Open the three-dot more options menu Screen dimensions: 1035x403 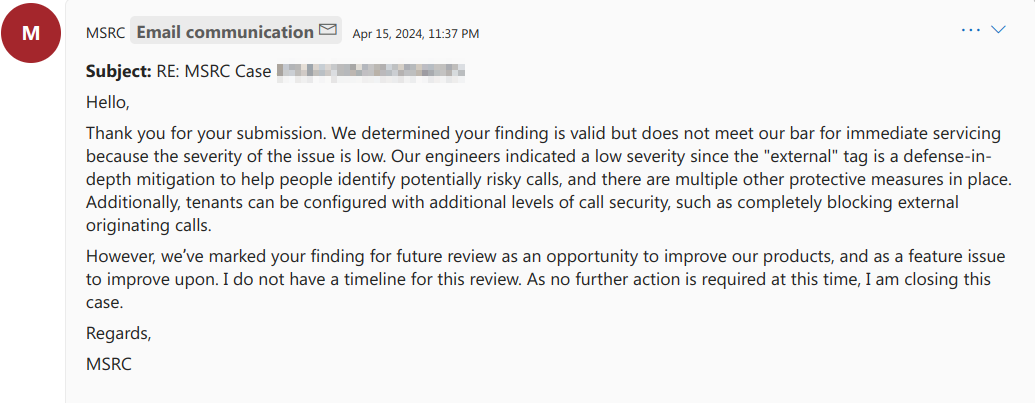[971, 30]
